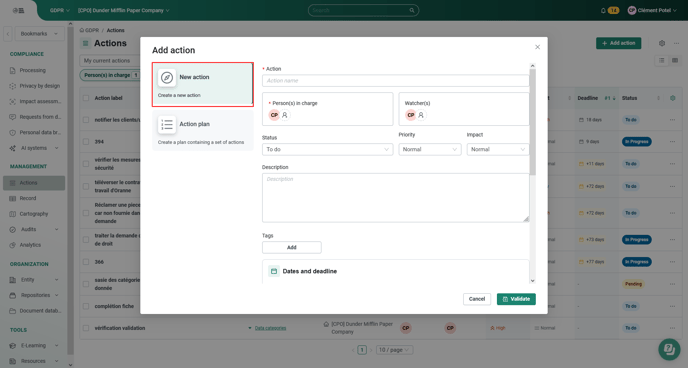Focus the Action name input field
This screenshot has height=368, width=688.
[395, 81]
